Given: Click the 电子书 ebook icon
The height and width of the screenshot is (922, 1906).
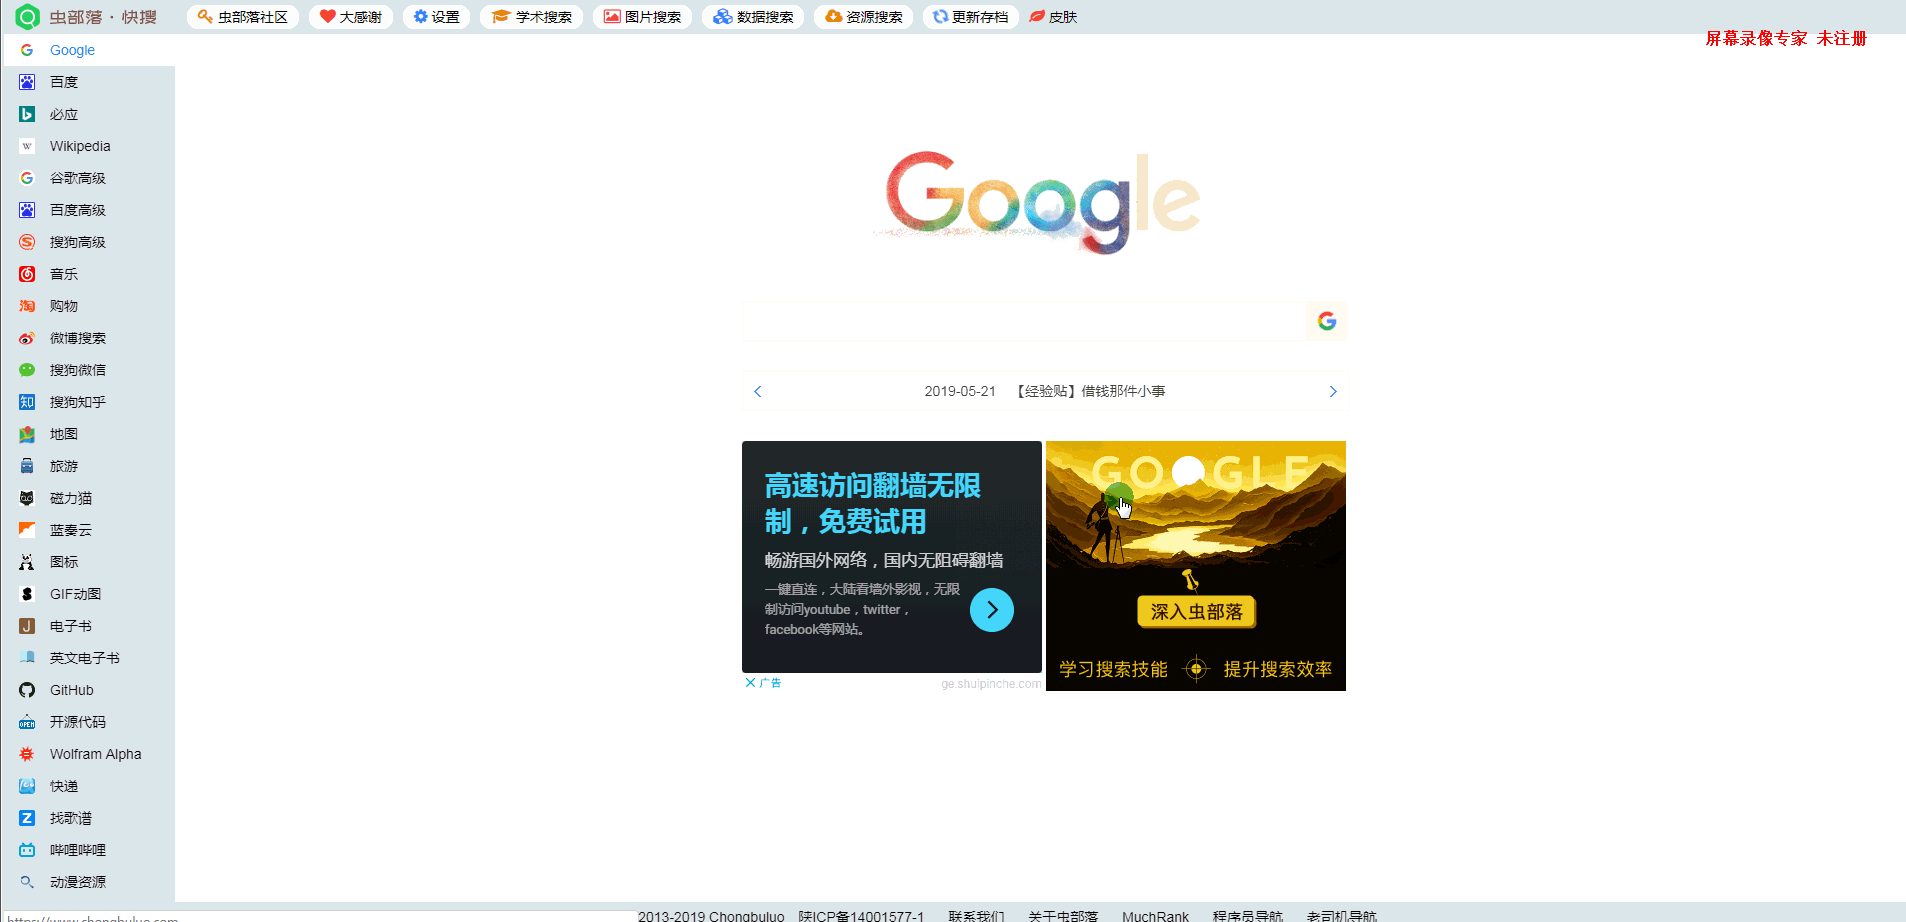Looking at the screenshot, I should pos(27,626).
